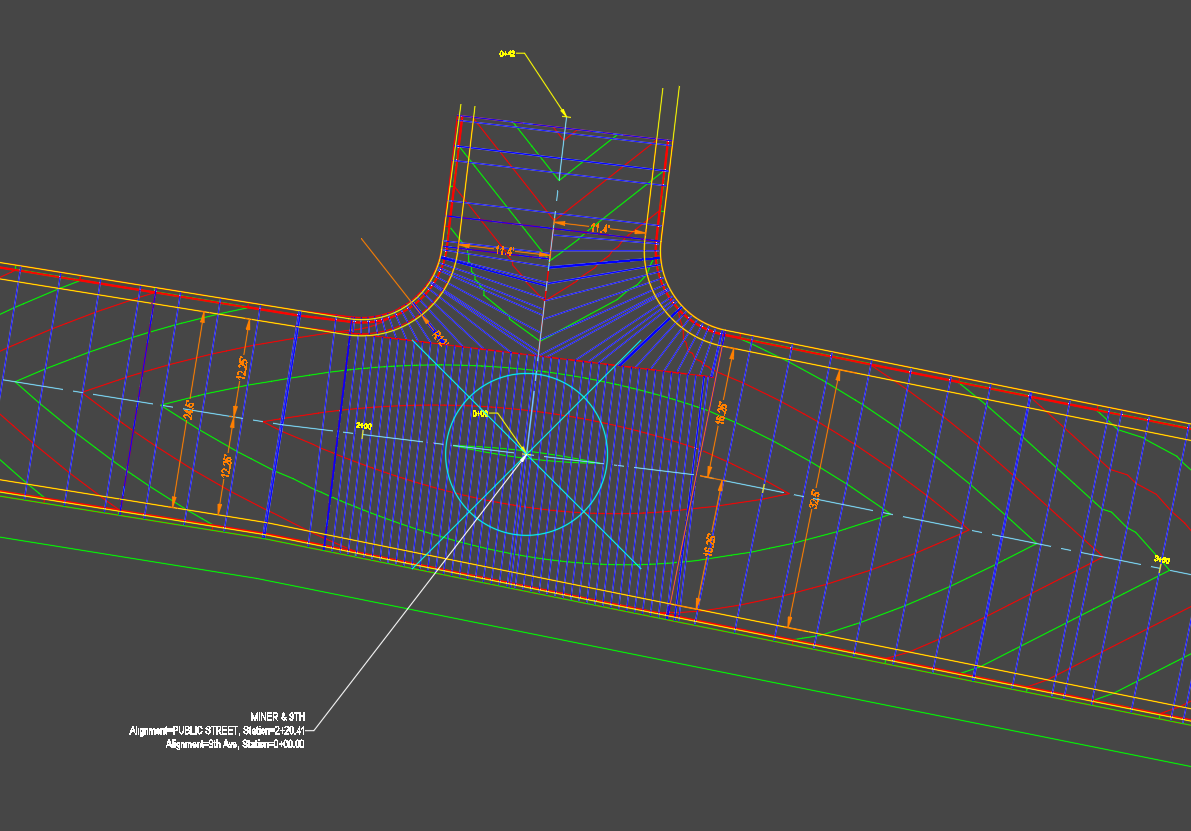
Task: Click the arrowhead of the 0+42 leader
Action: (x=565, y=113)
